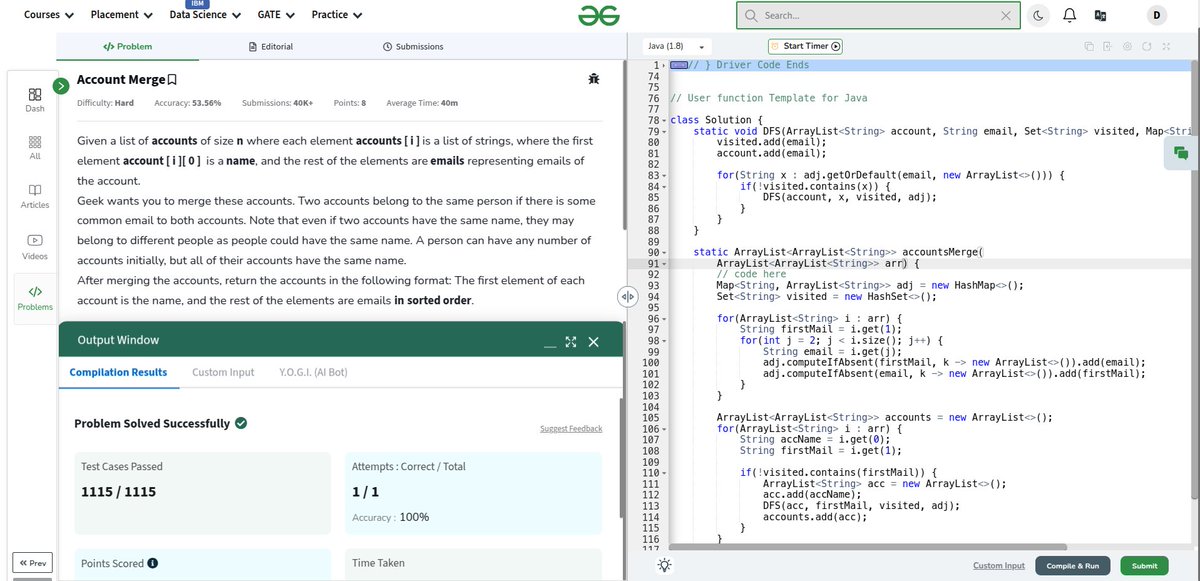Image resolution: width=1200 pixels, height=581 pixels.
Task: Click the panel splitter handle icon
Action: 628,297
